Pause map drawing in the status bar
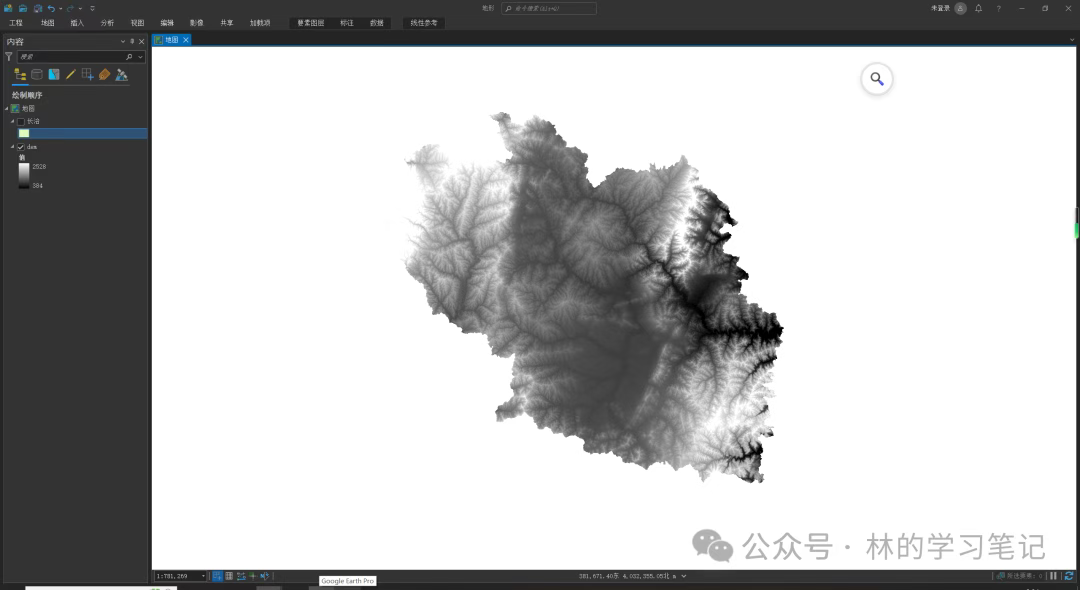Viewport: 1080px width, 590px height. (x=1053, y=576)
